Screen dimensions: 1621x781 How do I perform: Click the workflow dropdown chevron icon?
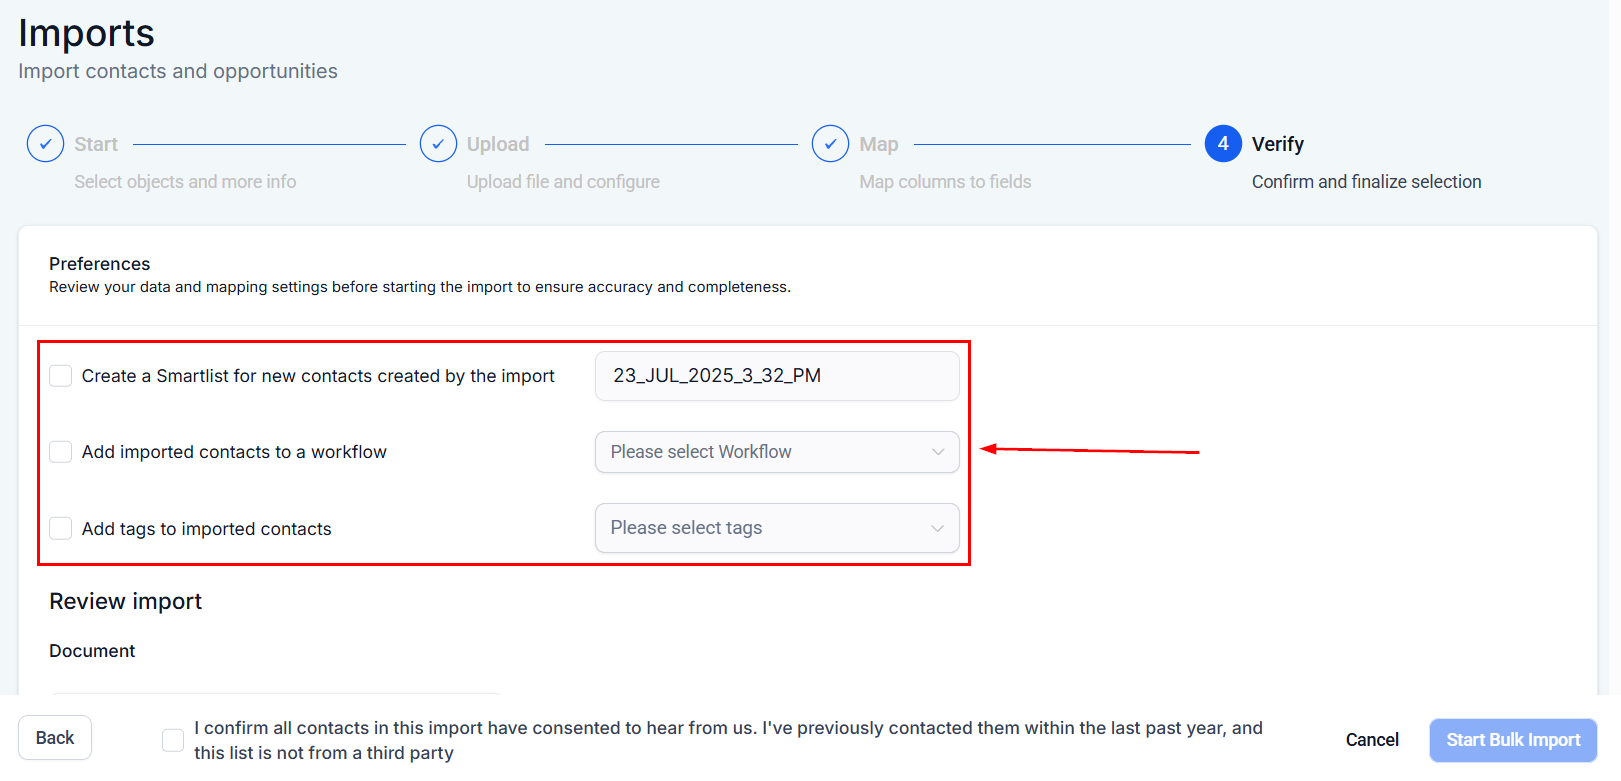(x=938, y=452)
